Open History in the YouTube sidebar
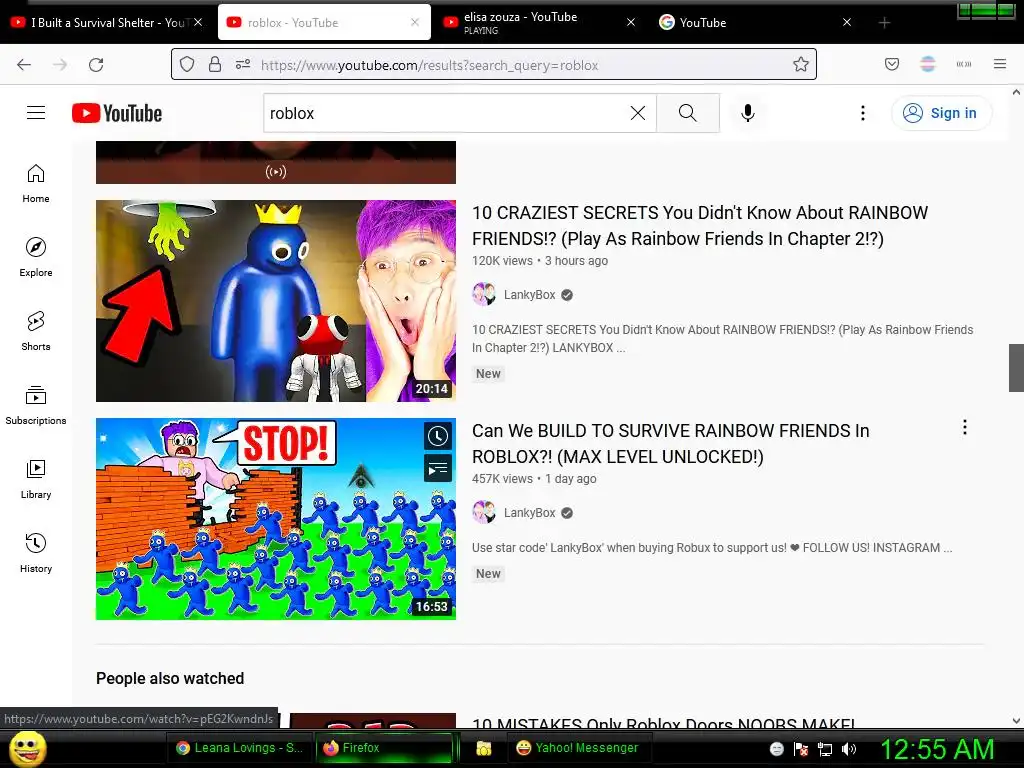The image size is (1024, 768). tap(36, 553)
